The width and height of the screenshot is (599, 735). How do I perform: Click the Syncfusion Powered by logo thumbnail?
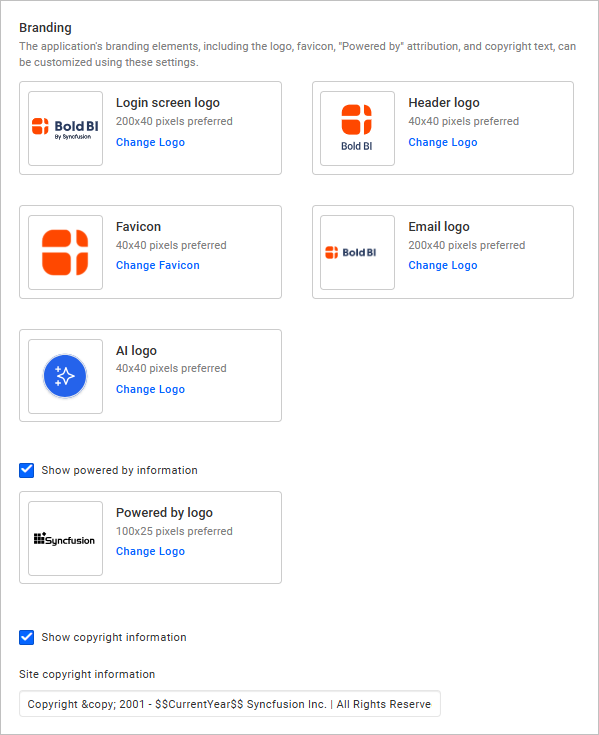click(65, 539)
